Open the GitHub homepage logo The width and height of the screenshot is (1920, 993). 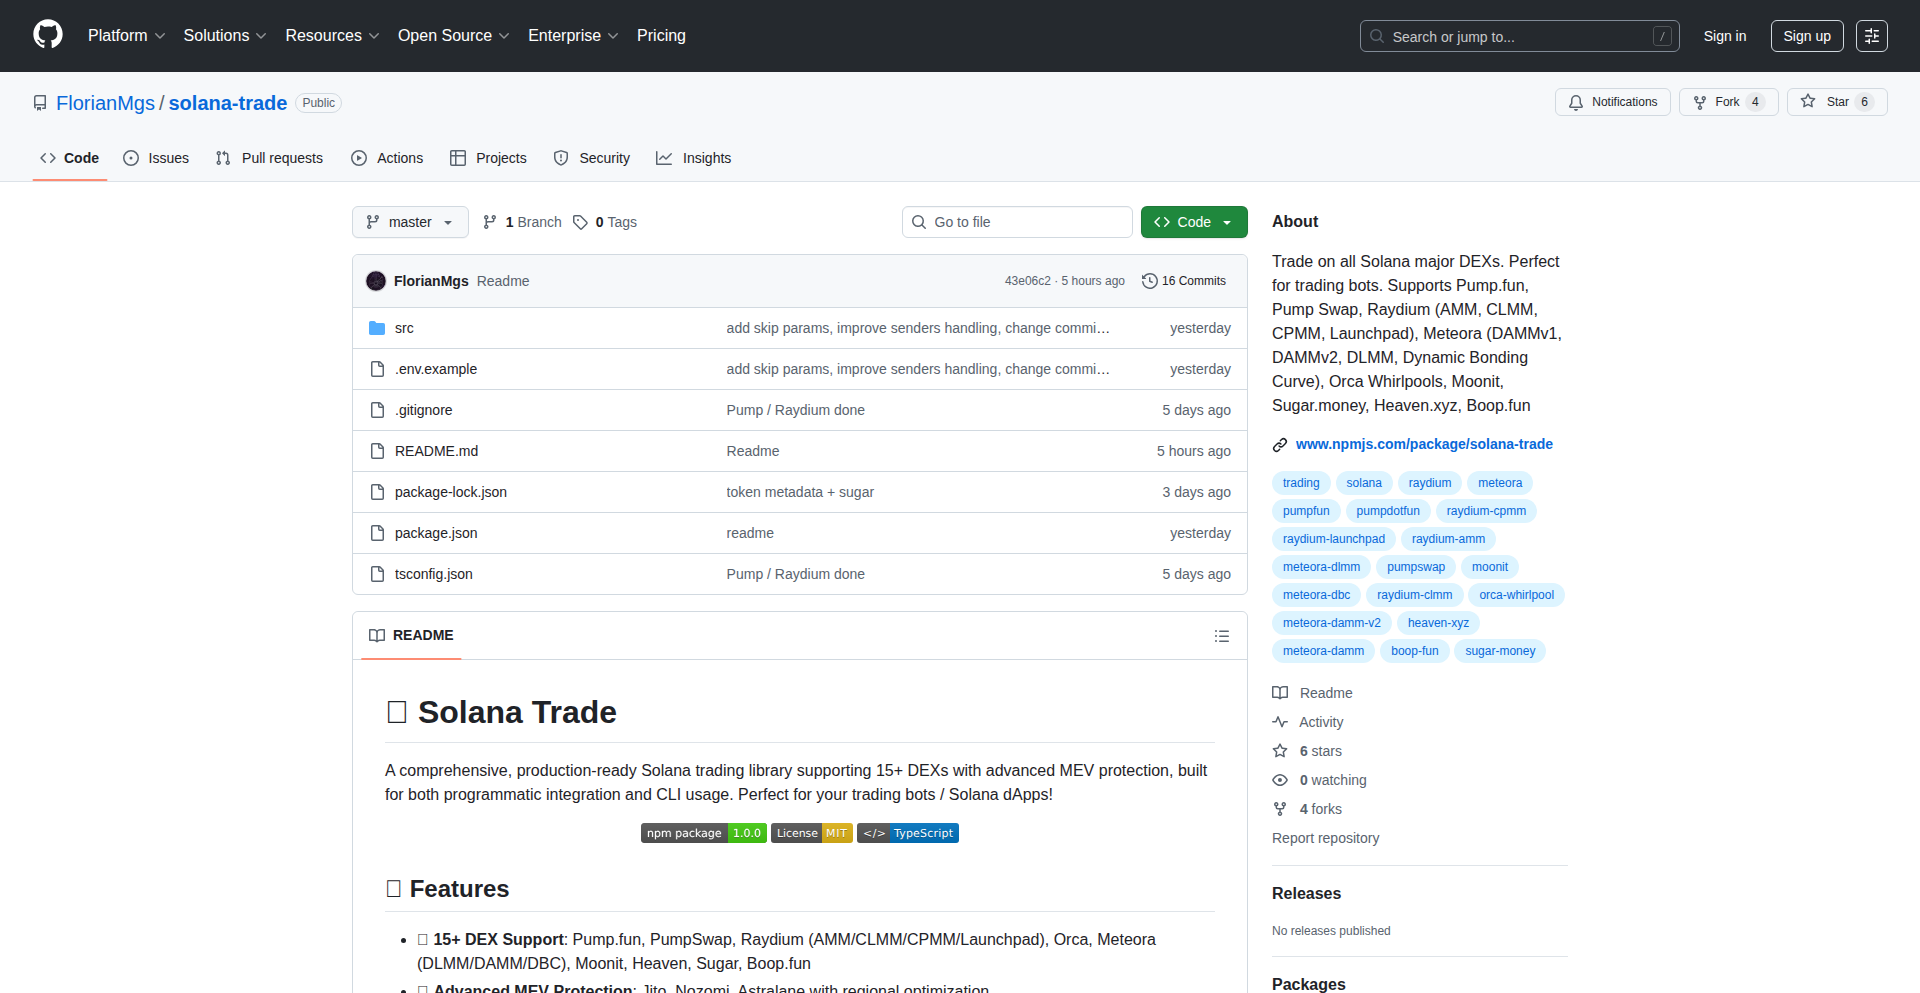tap(48, 35)
